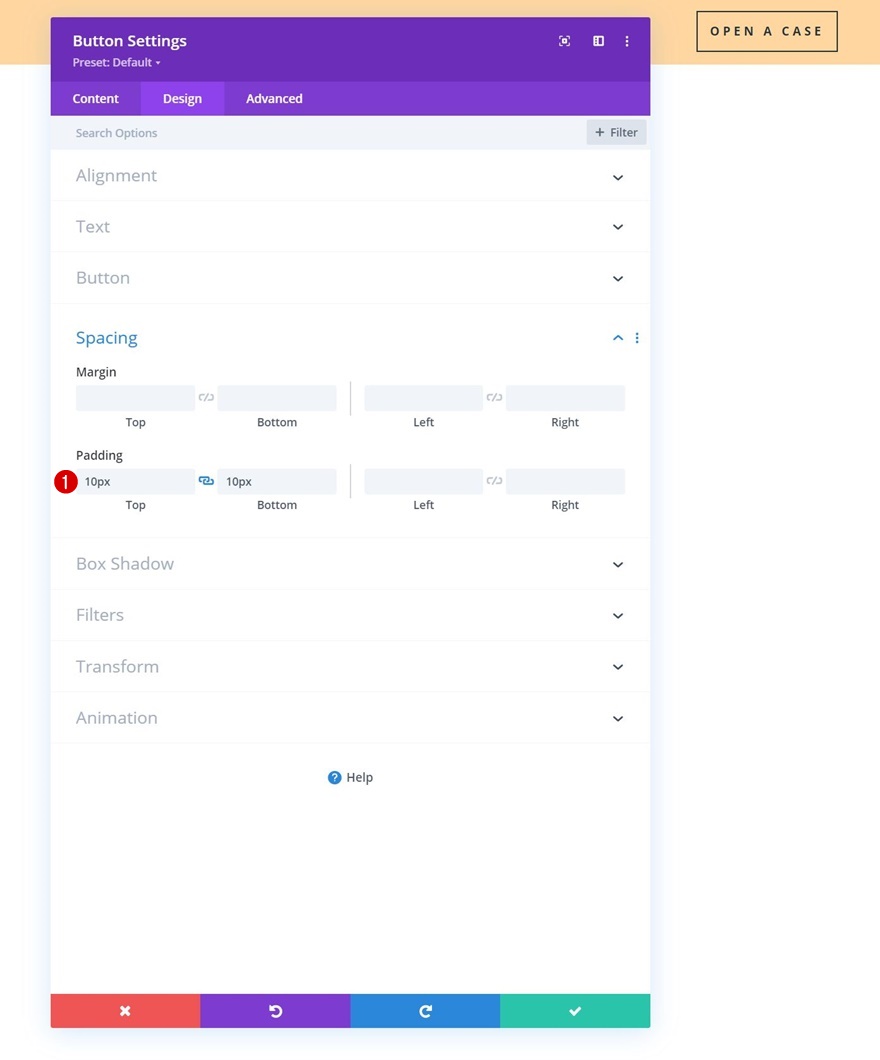Click the split view layout icon

[598, 41]
